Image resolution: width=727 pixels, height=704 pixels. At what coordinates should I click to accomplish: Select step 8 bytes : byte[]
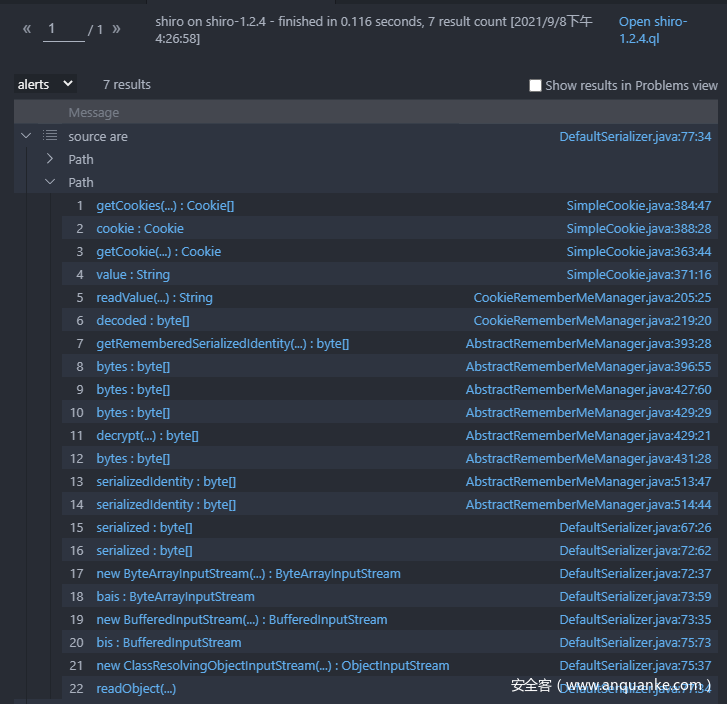[133, 366]
